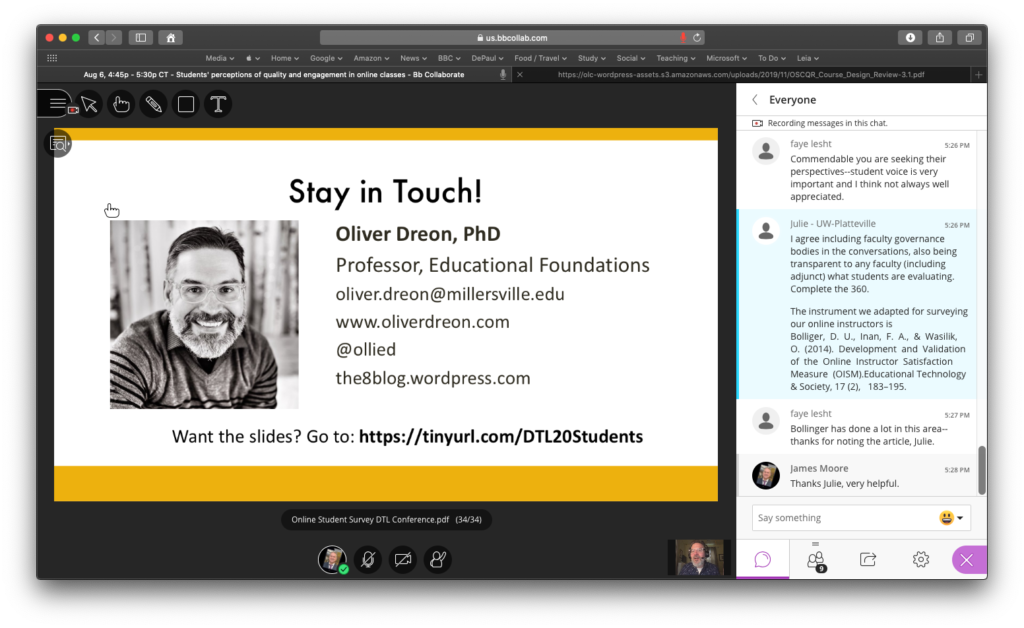This screenshot has height=628, width=1024.
Task: Open the Share Content panel
Action: tap(867, 559)
